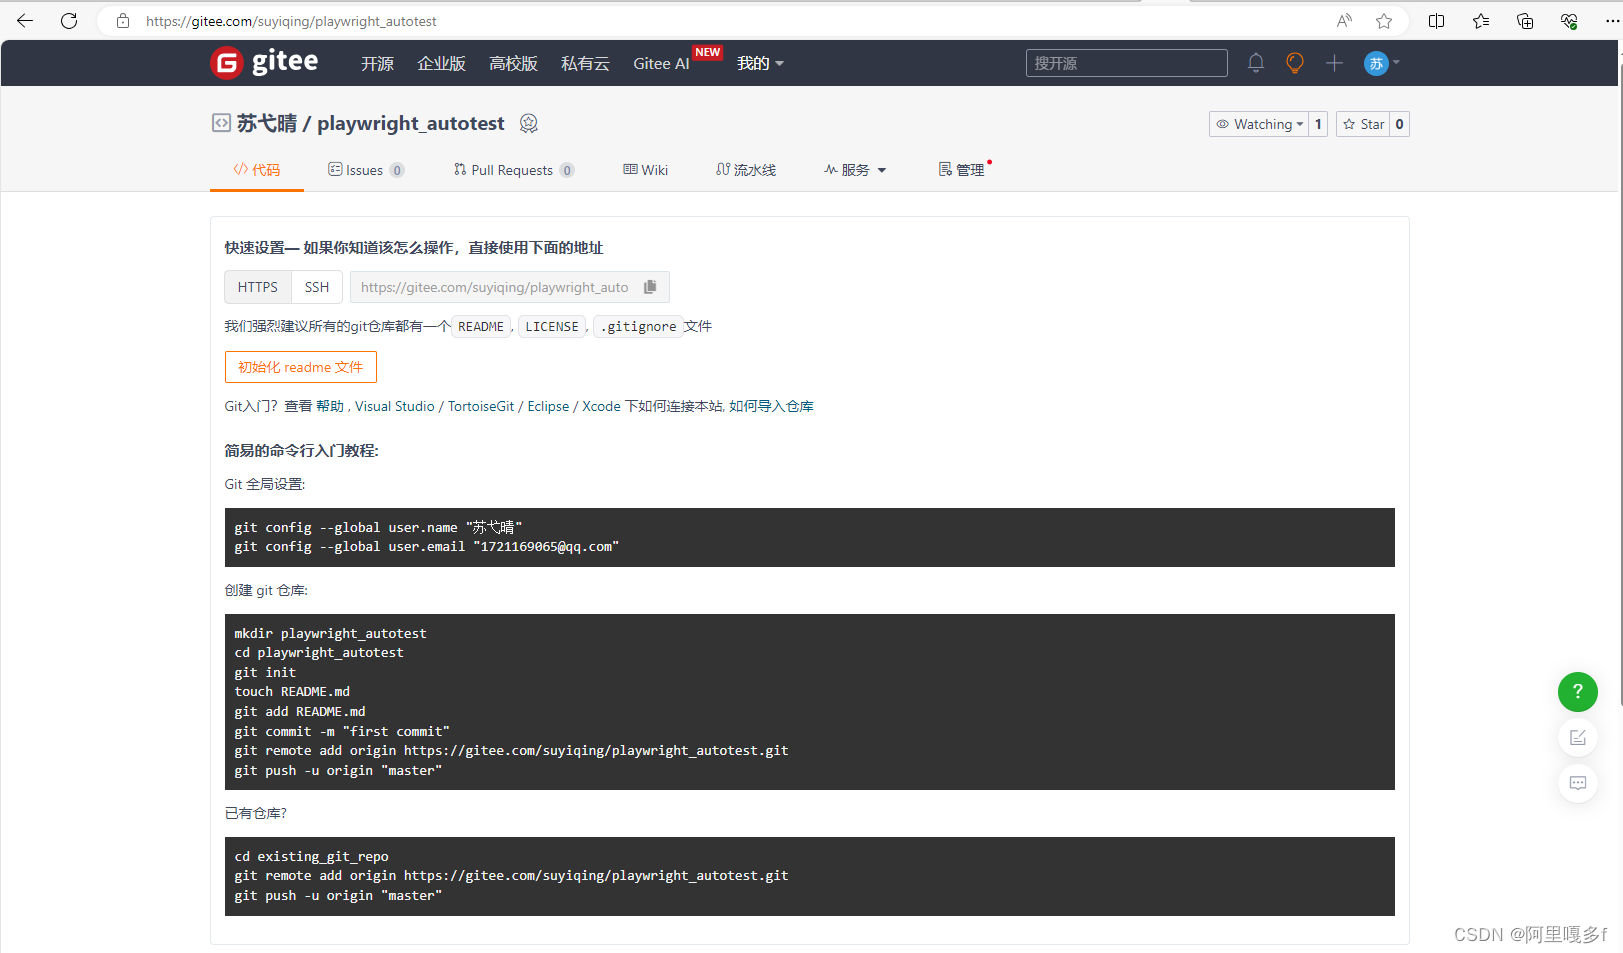
Task: Open the Eclipse link
Action: (548, 406)
